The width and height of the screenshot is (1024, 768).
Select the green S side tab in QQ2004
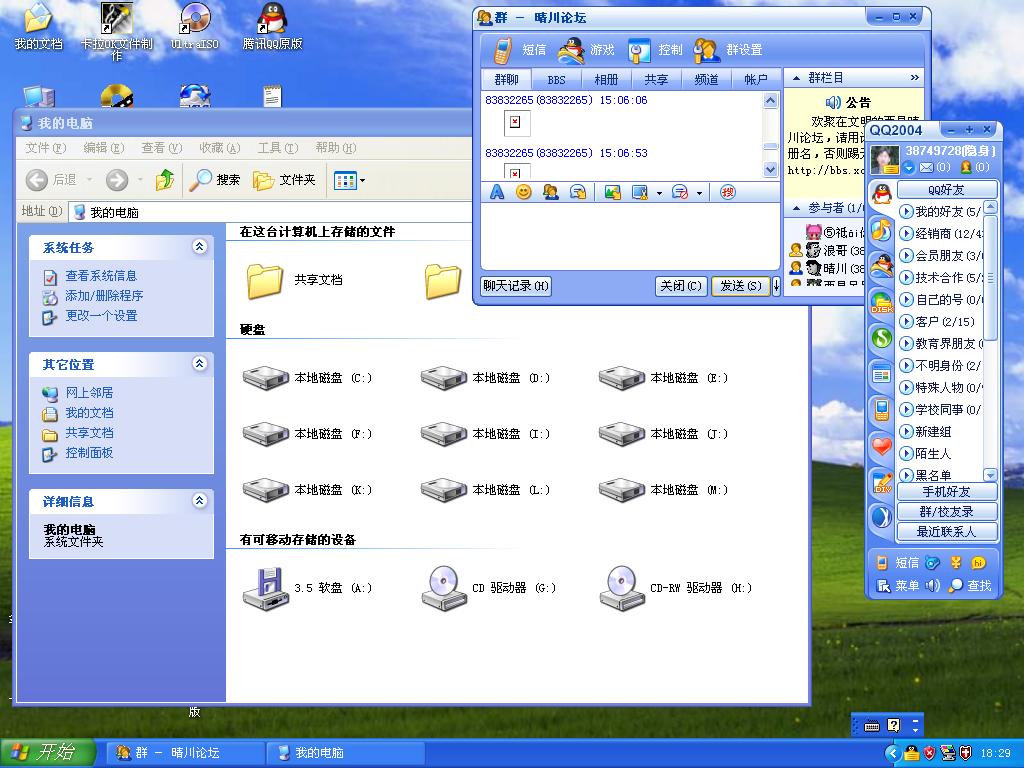(882, 338)
